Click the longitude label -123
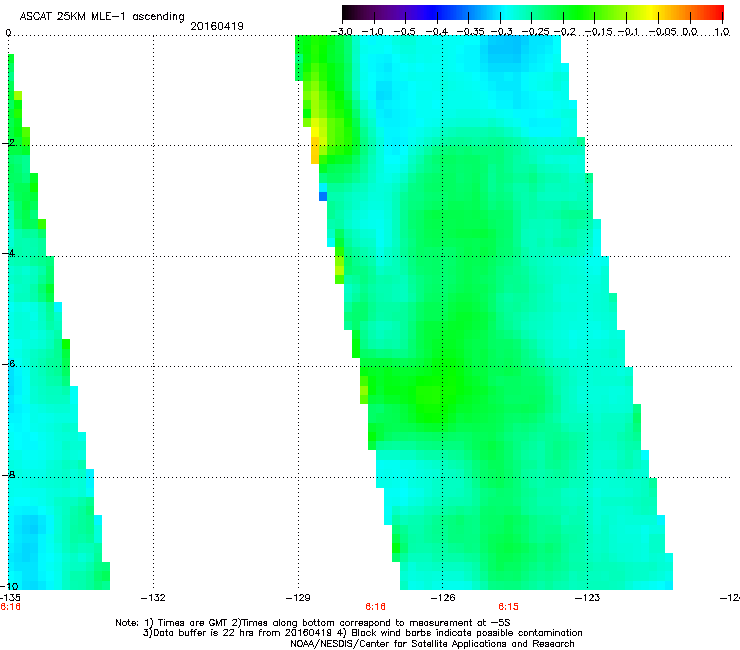The width and height of the screenshot is (740, 650). point(588,598)
